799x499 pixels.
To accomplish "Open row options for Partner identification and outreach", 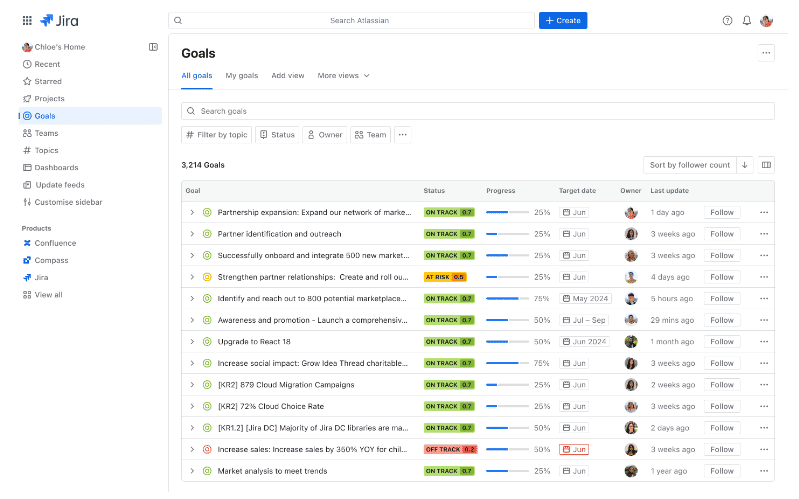I will click(764, 234).
